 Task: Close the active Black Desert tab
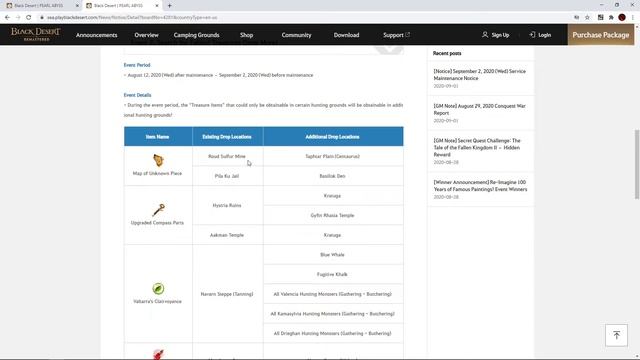pyautogui.click(x=157, y=6)
